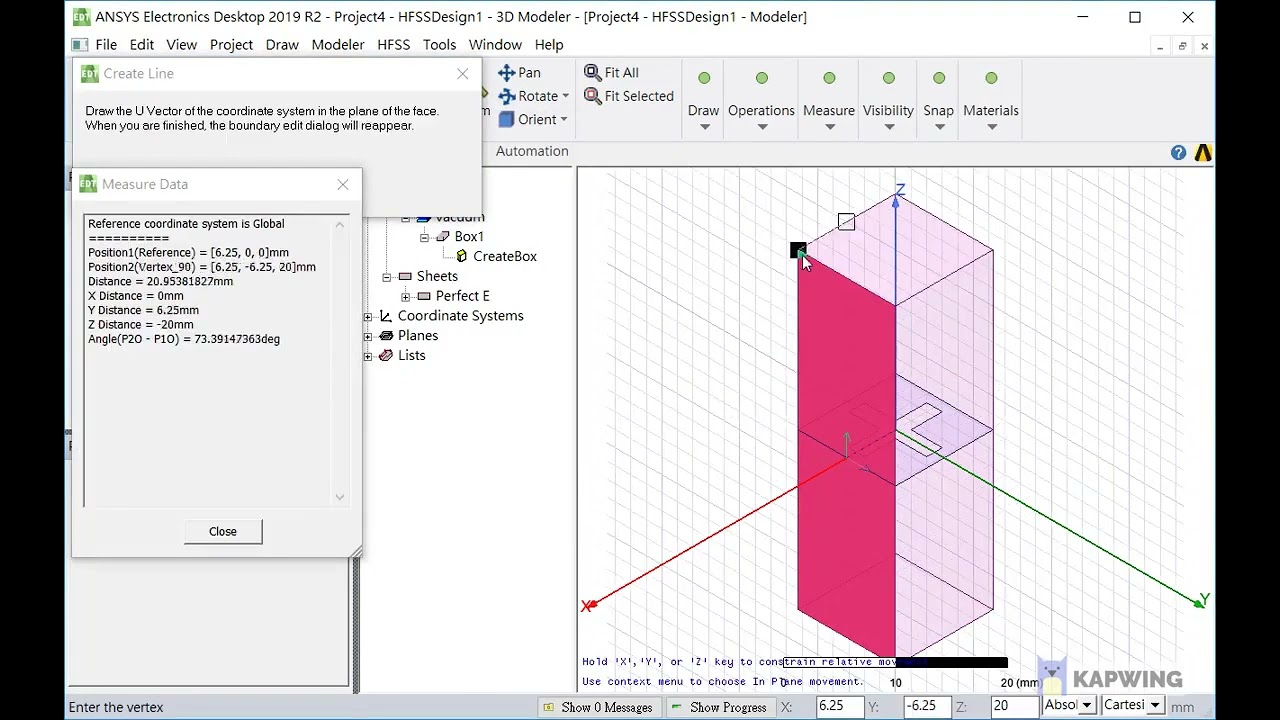Click the Coordinate Systems axis icon
Image resolution: width=1280 pixels, height=720 pixels.
[x=386, y=316]
